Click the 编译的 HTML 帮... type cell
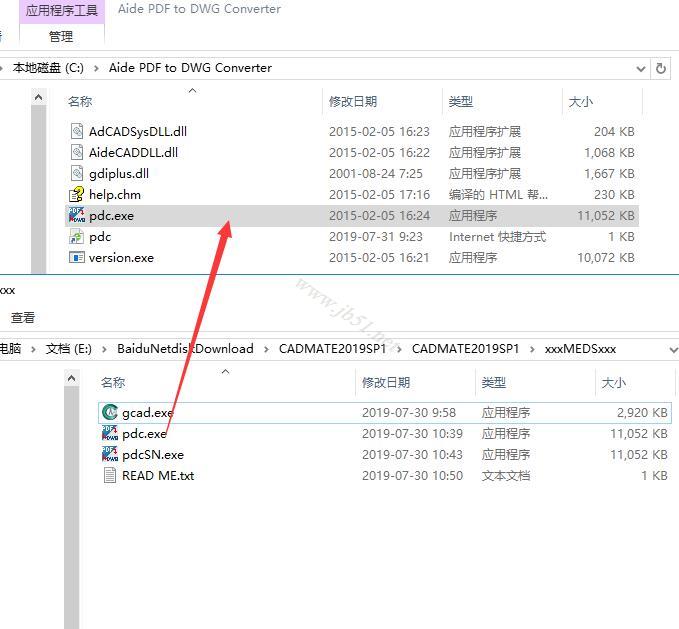Viewport: 679px width, 629px height. click(498, 195)
